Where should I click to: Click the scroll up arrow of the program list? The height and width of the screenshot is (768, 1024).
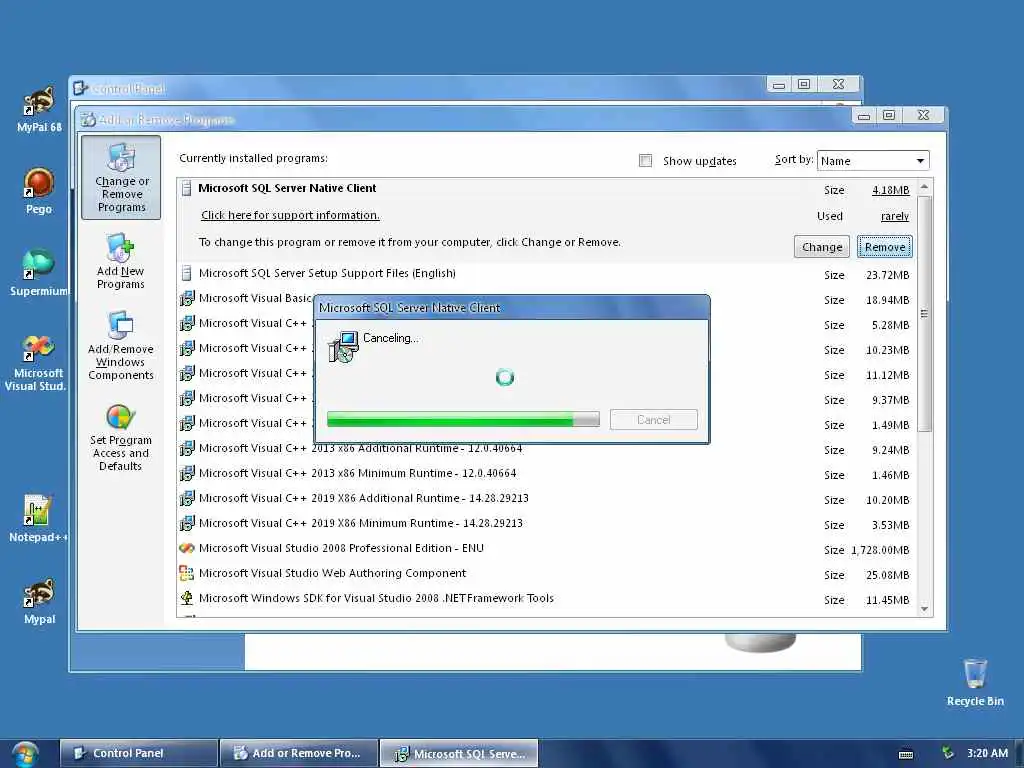pos(924,187)
